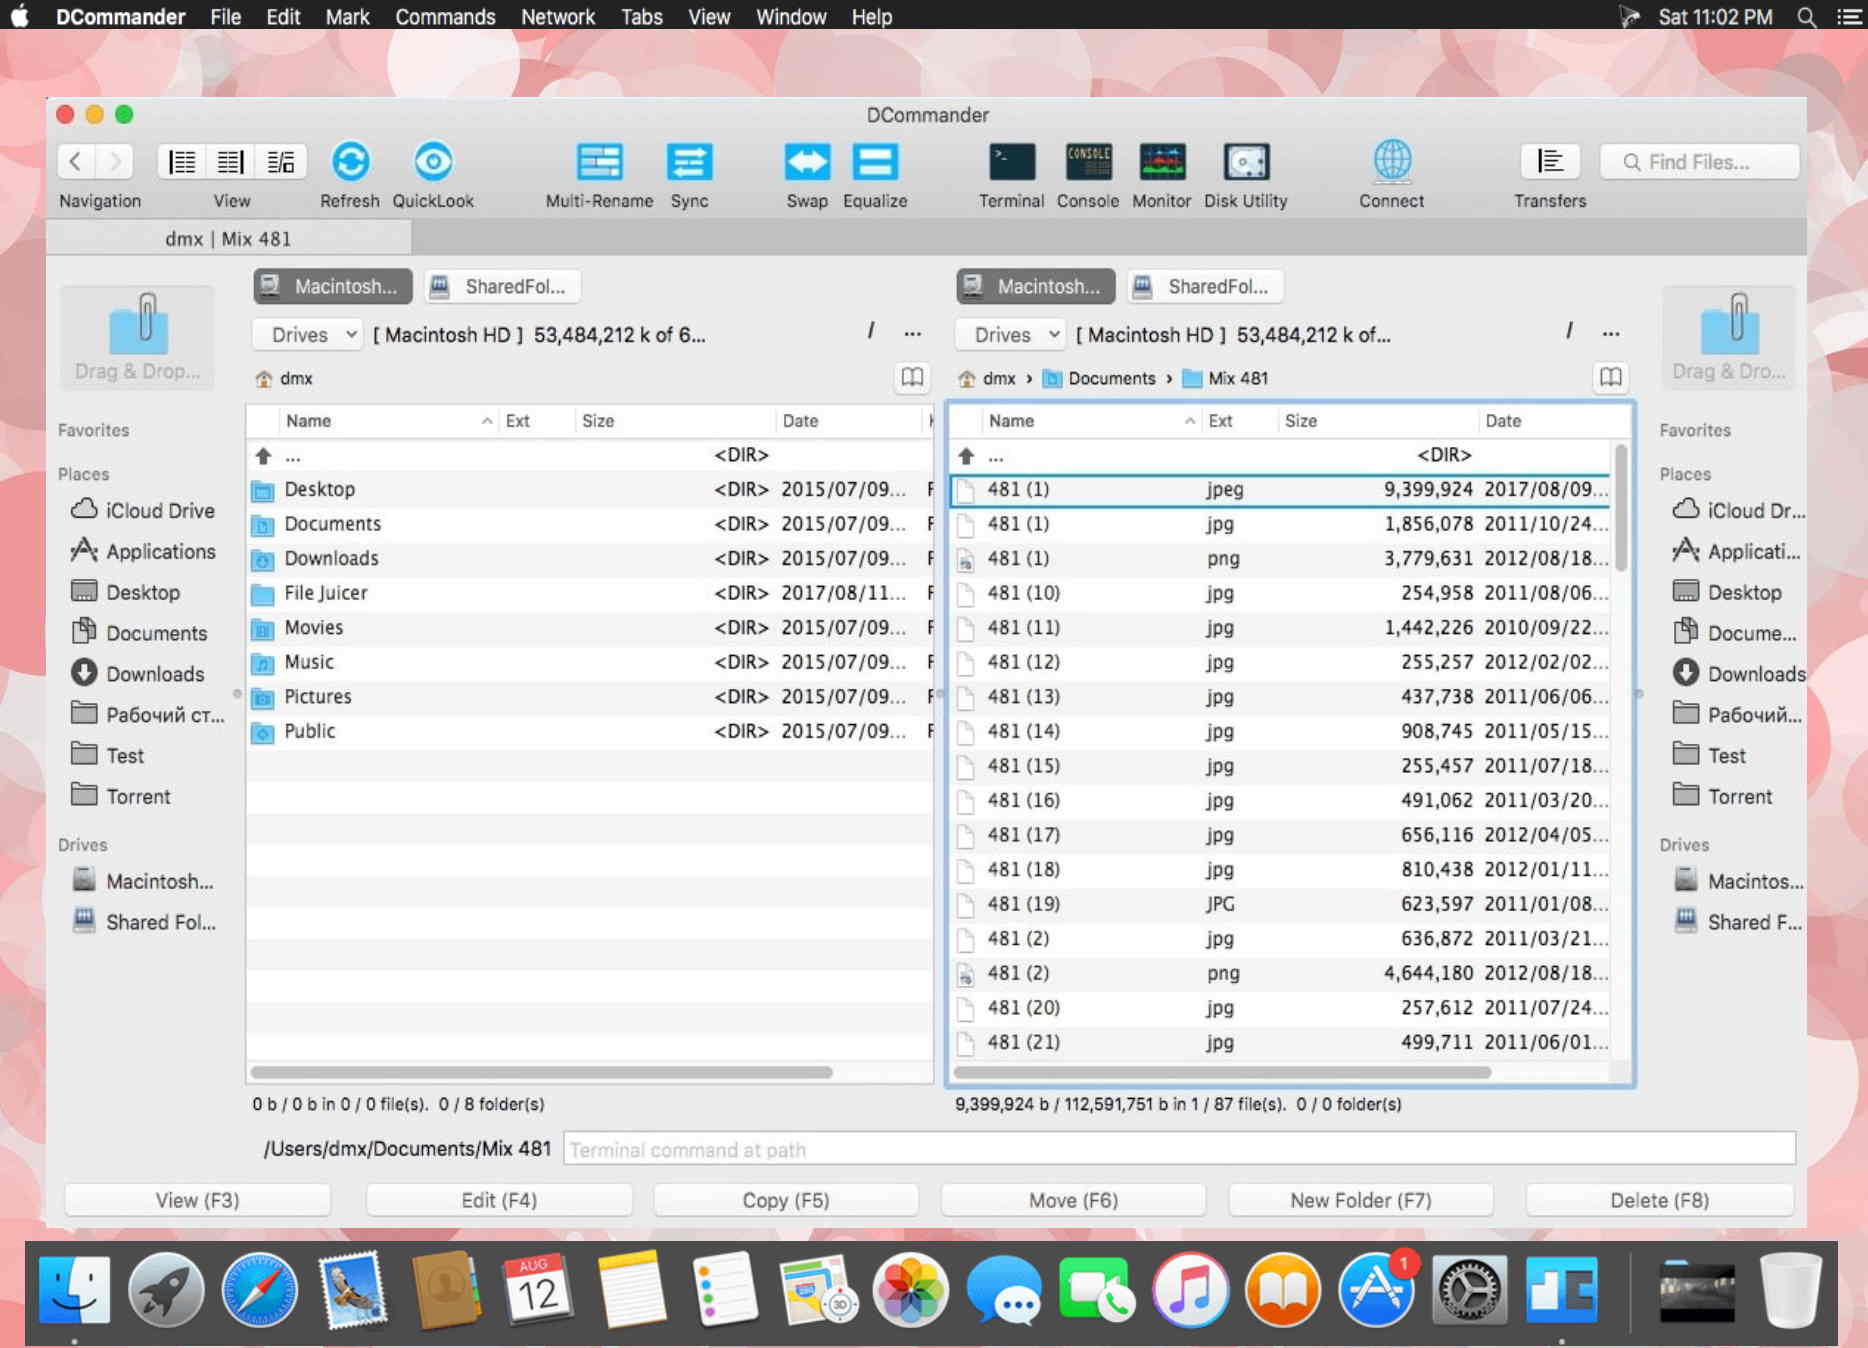1868x1348 pixels.
Task: Show the Transfers list
Action: pos(1550,161)
